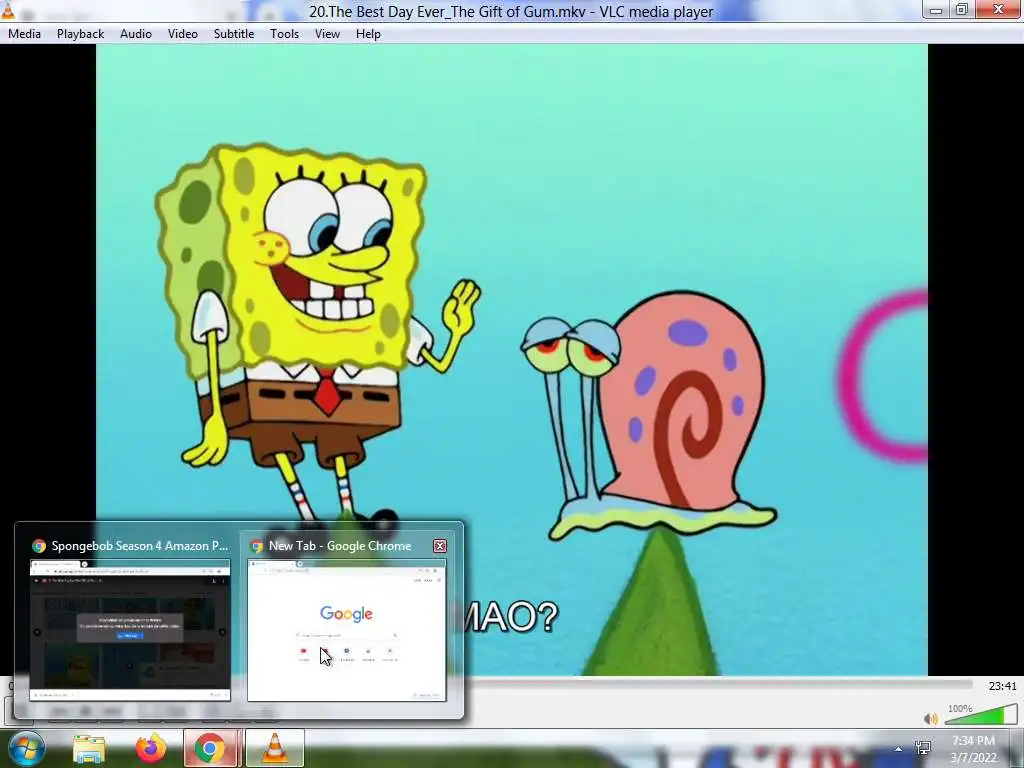
Task: Open the Audio menu
Action: 136,34
